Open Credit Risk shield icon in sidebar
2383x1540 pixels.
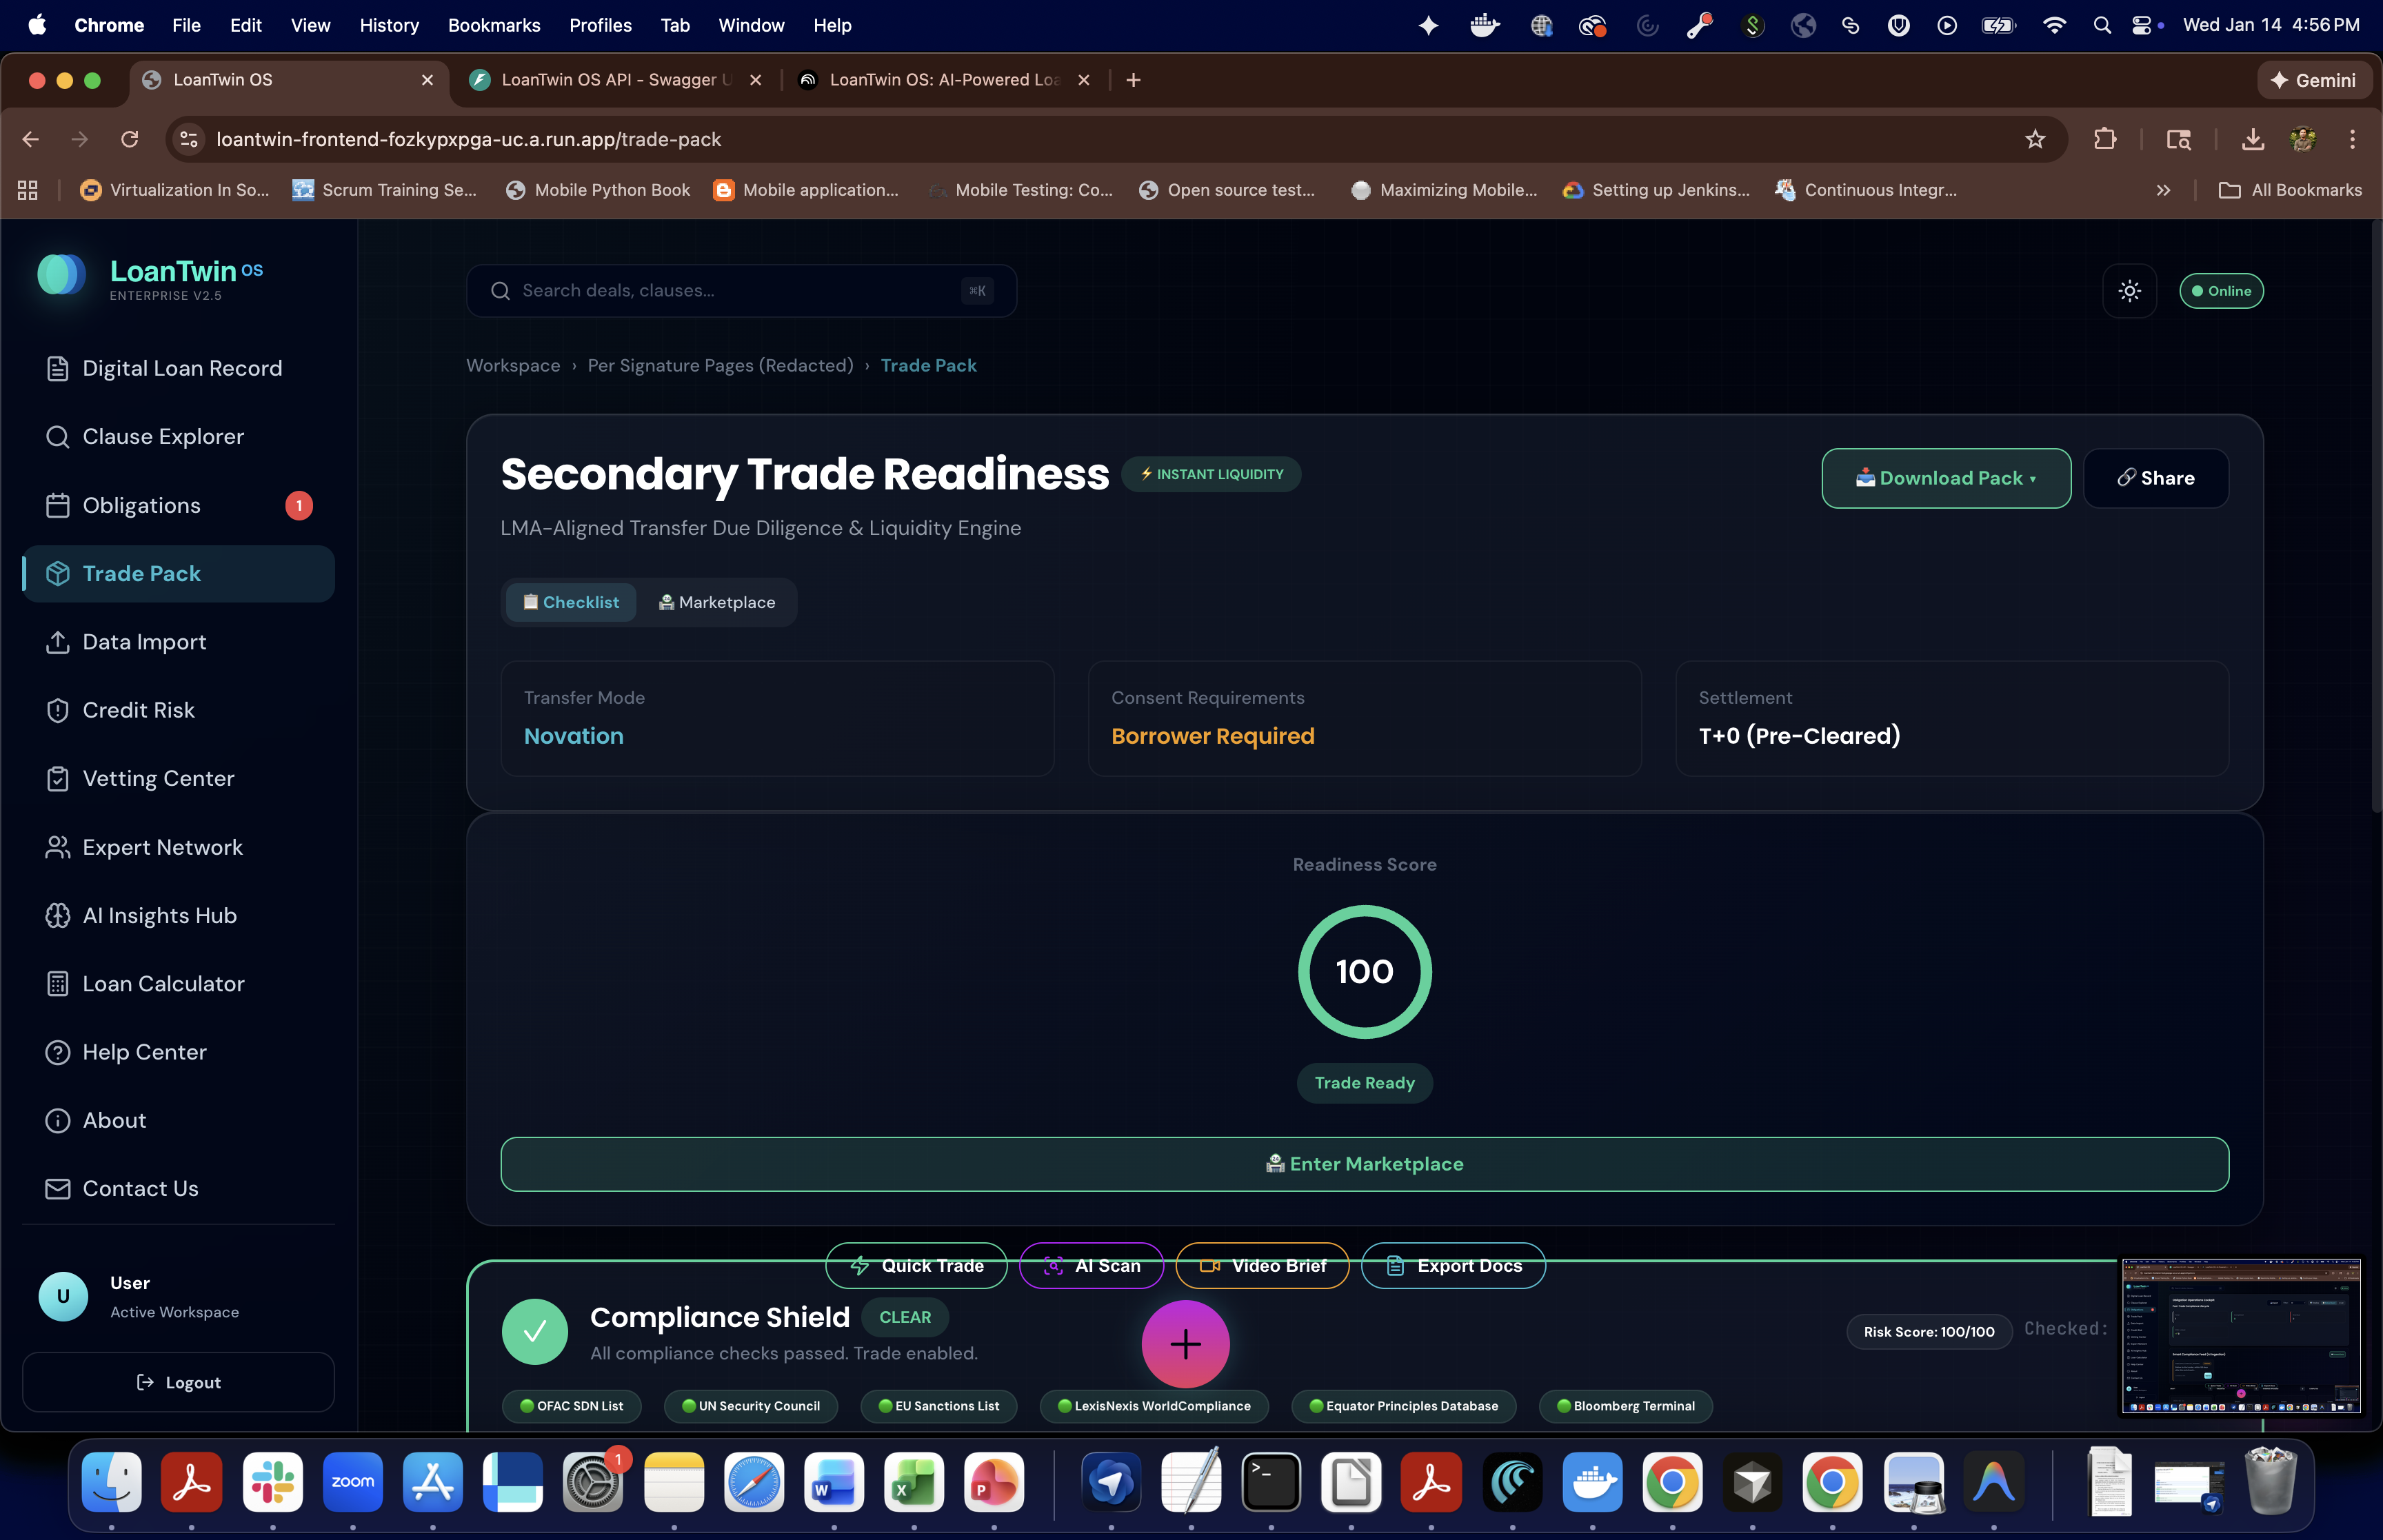[58, 710]
